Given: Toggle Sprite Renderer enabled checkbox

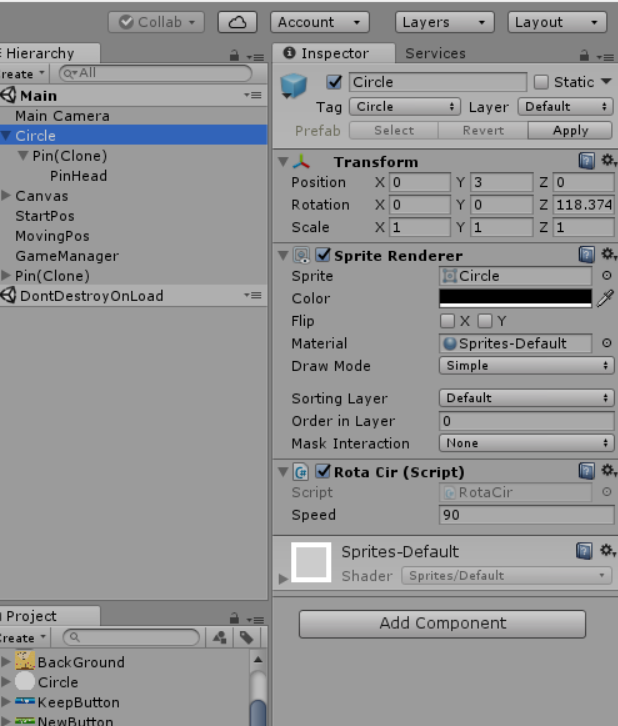Looking at the screenshot, I should click(323, 255).
